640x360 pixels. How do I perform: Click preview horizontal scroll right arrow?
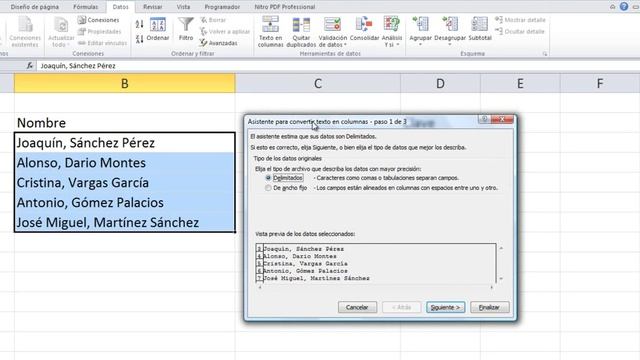(491, 287)
